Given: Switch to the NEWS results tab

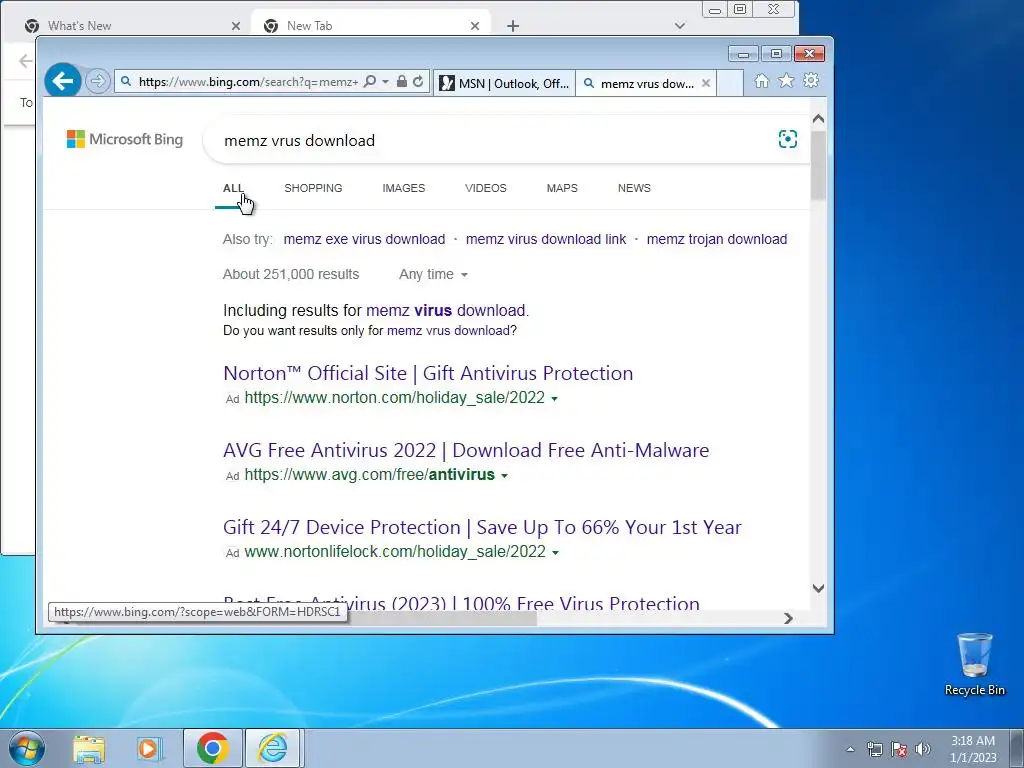Looking at the screenshot, I should click(x=634, y=188).
